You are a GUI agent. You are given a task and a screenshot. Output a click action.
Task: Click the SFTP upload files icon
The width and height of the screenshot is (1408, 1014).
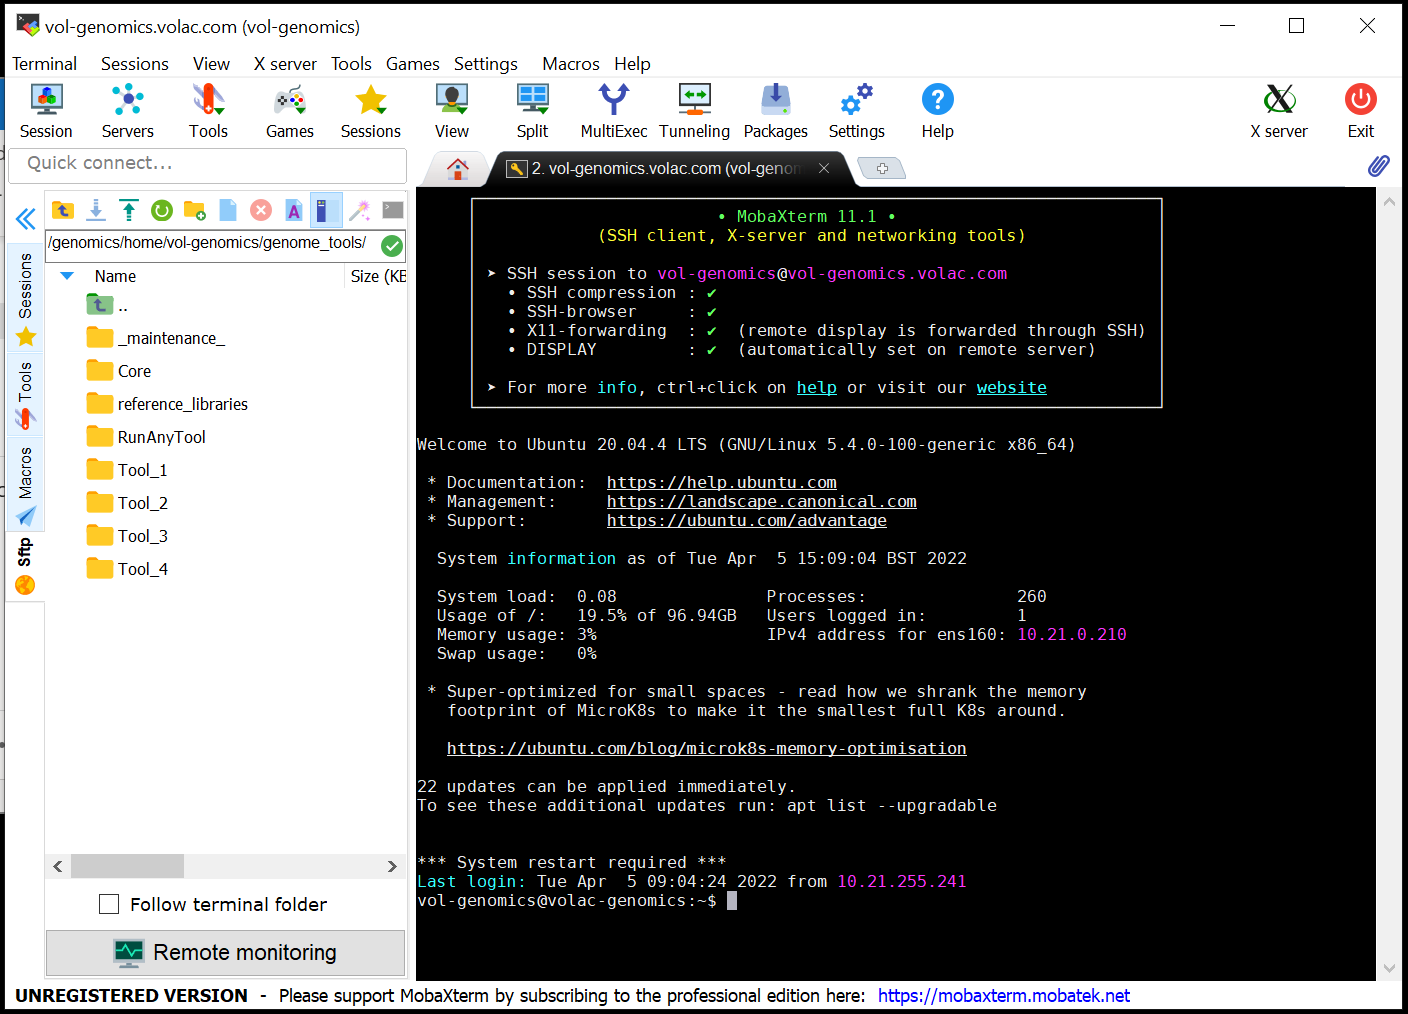(x=129, y=210)
